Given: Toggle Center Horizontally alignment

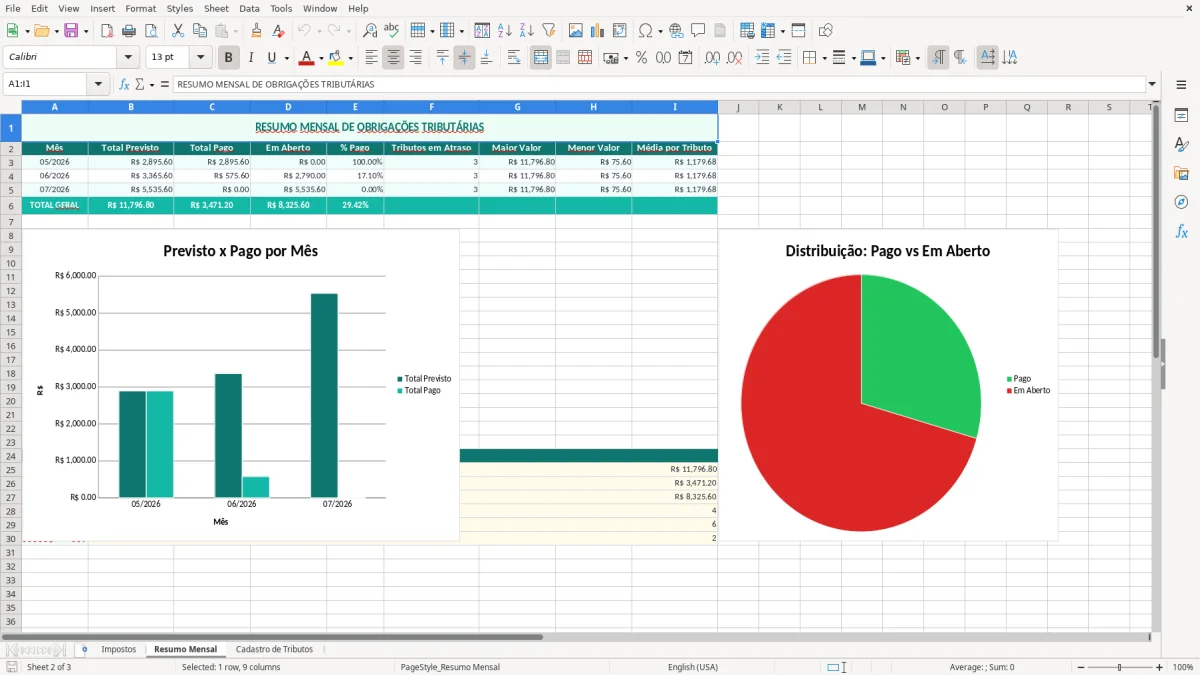Looking at the screenshot, I should 393,58.
